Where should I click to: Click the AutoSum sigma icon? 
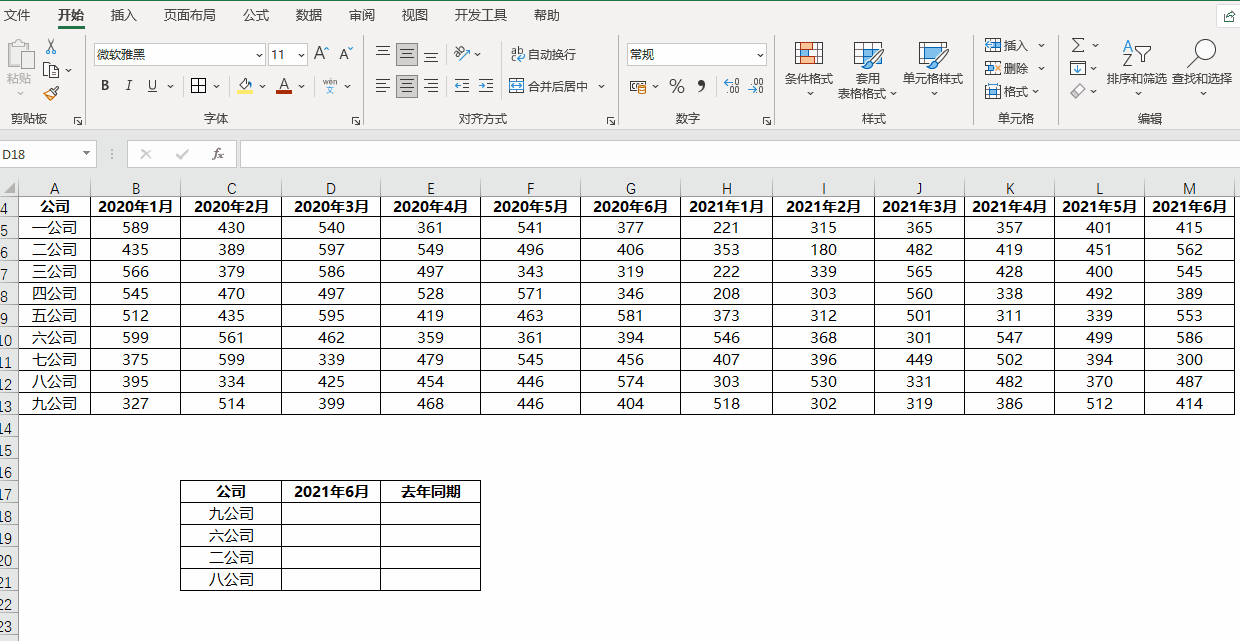coord(1078,45)
